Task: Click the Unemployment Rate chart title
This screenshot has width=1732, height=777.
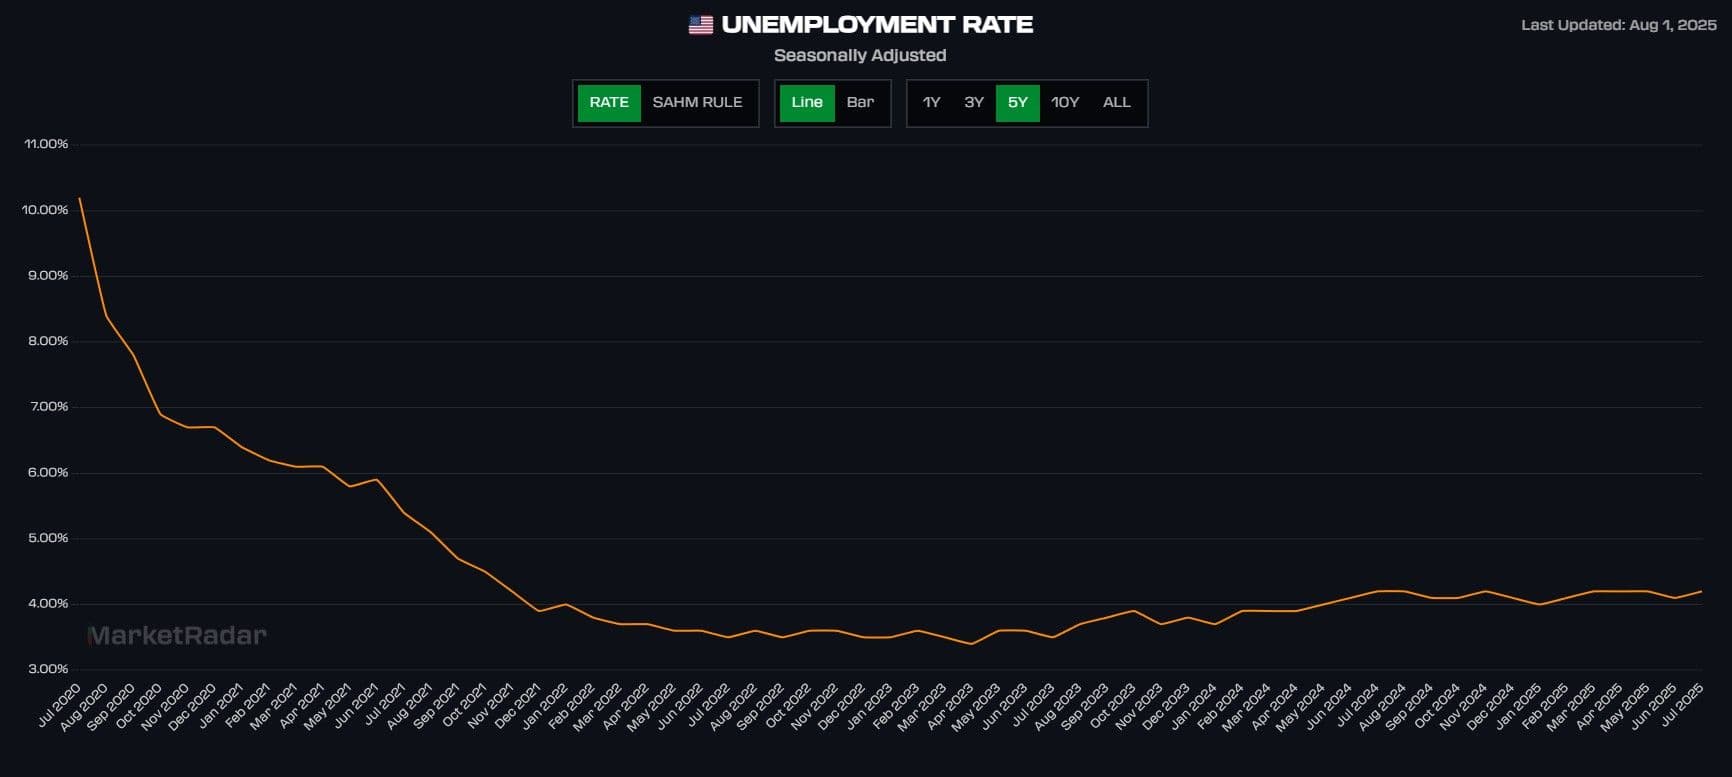Action: tap(877, 25)
